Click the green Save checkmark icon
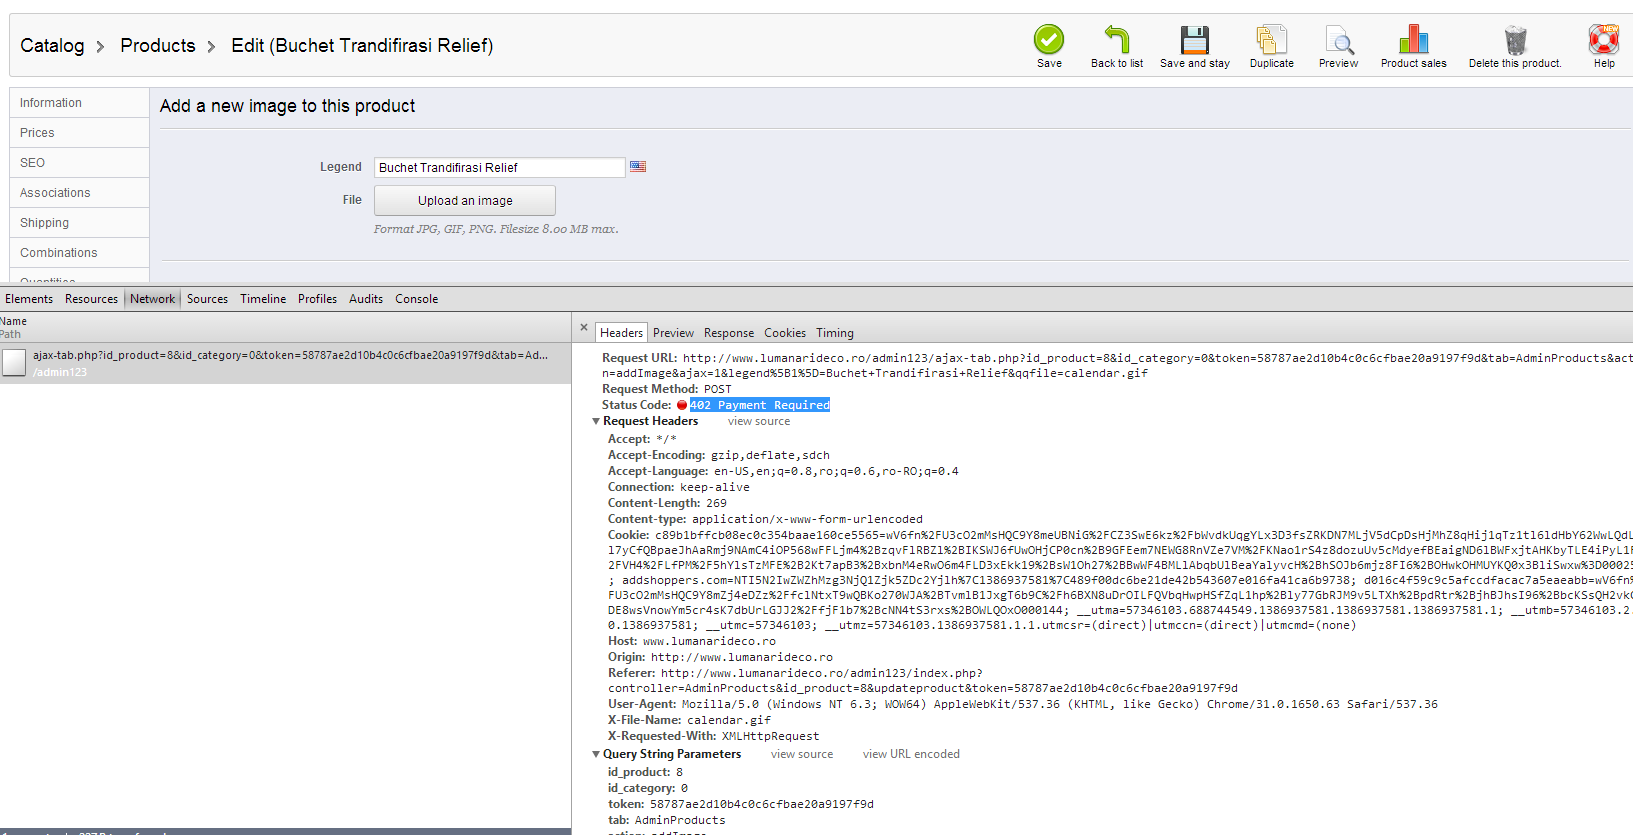 pos(1049,40)
